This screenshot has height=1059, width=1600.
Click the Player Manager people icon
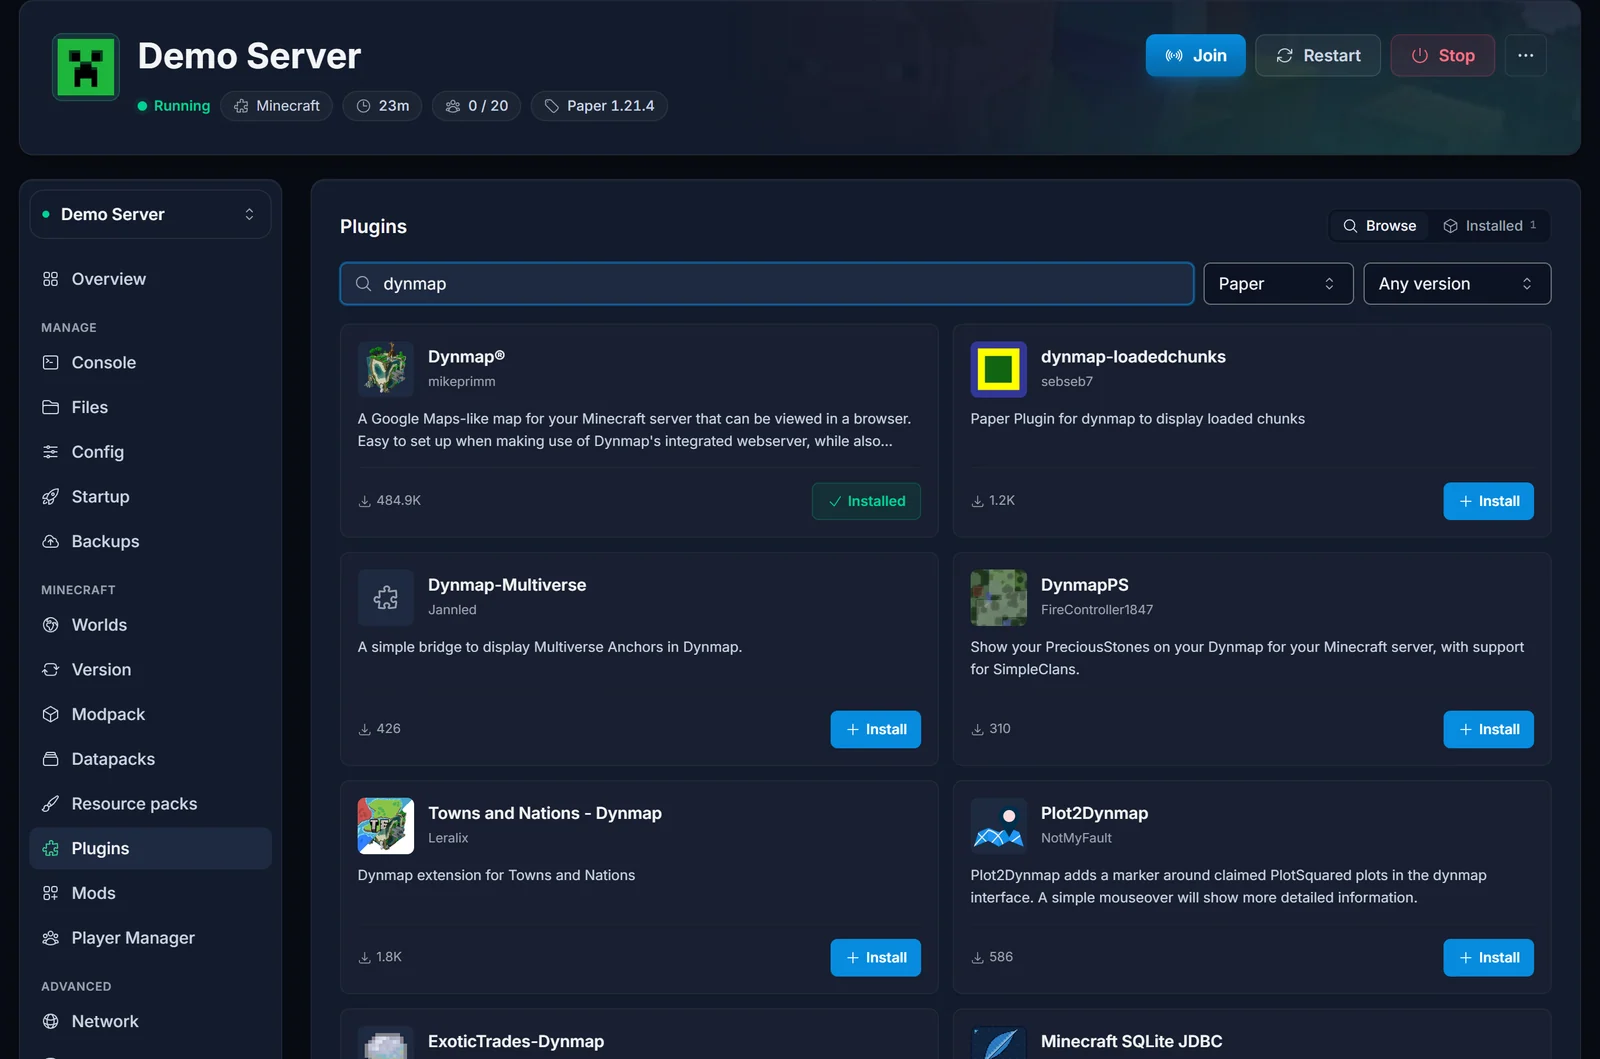(51, 938)
